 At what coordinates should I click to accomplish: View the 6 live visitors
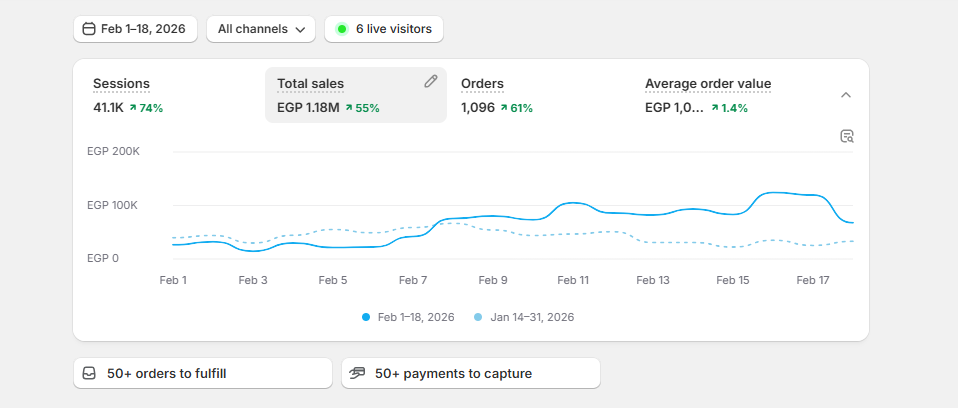click(384, 29)
